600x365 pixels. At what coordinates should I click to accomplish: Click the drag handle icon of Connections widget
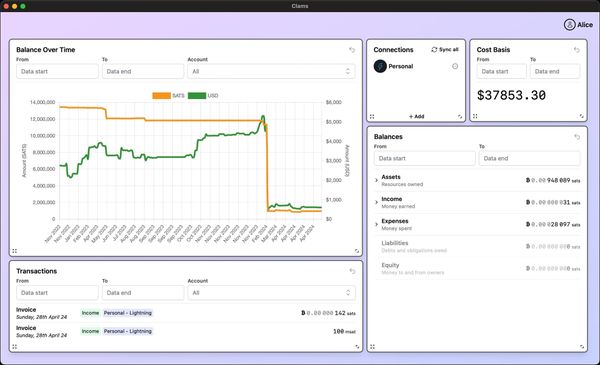coord(372,116)
